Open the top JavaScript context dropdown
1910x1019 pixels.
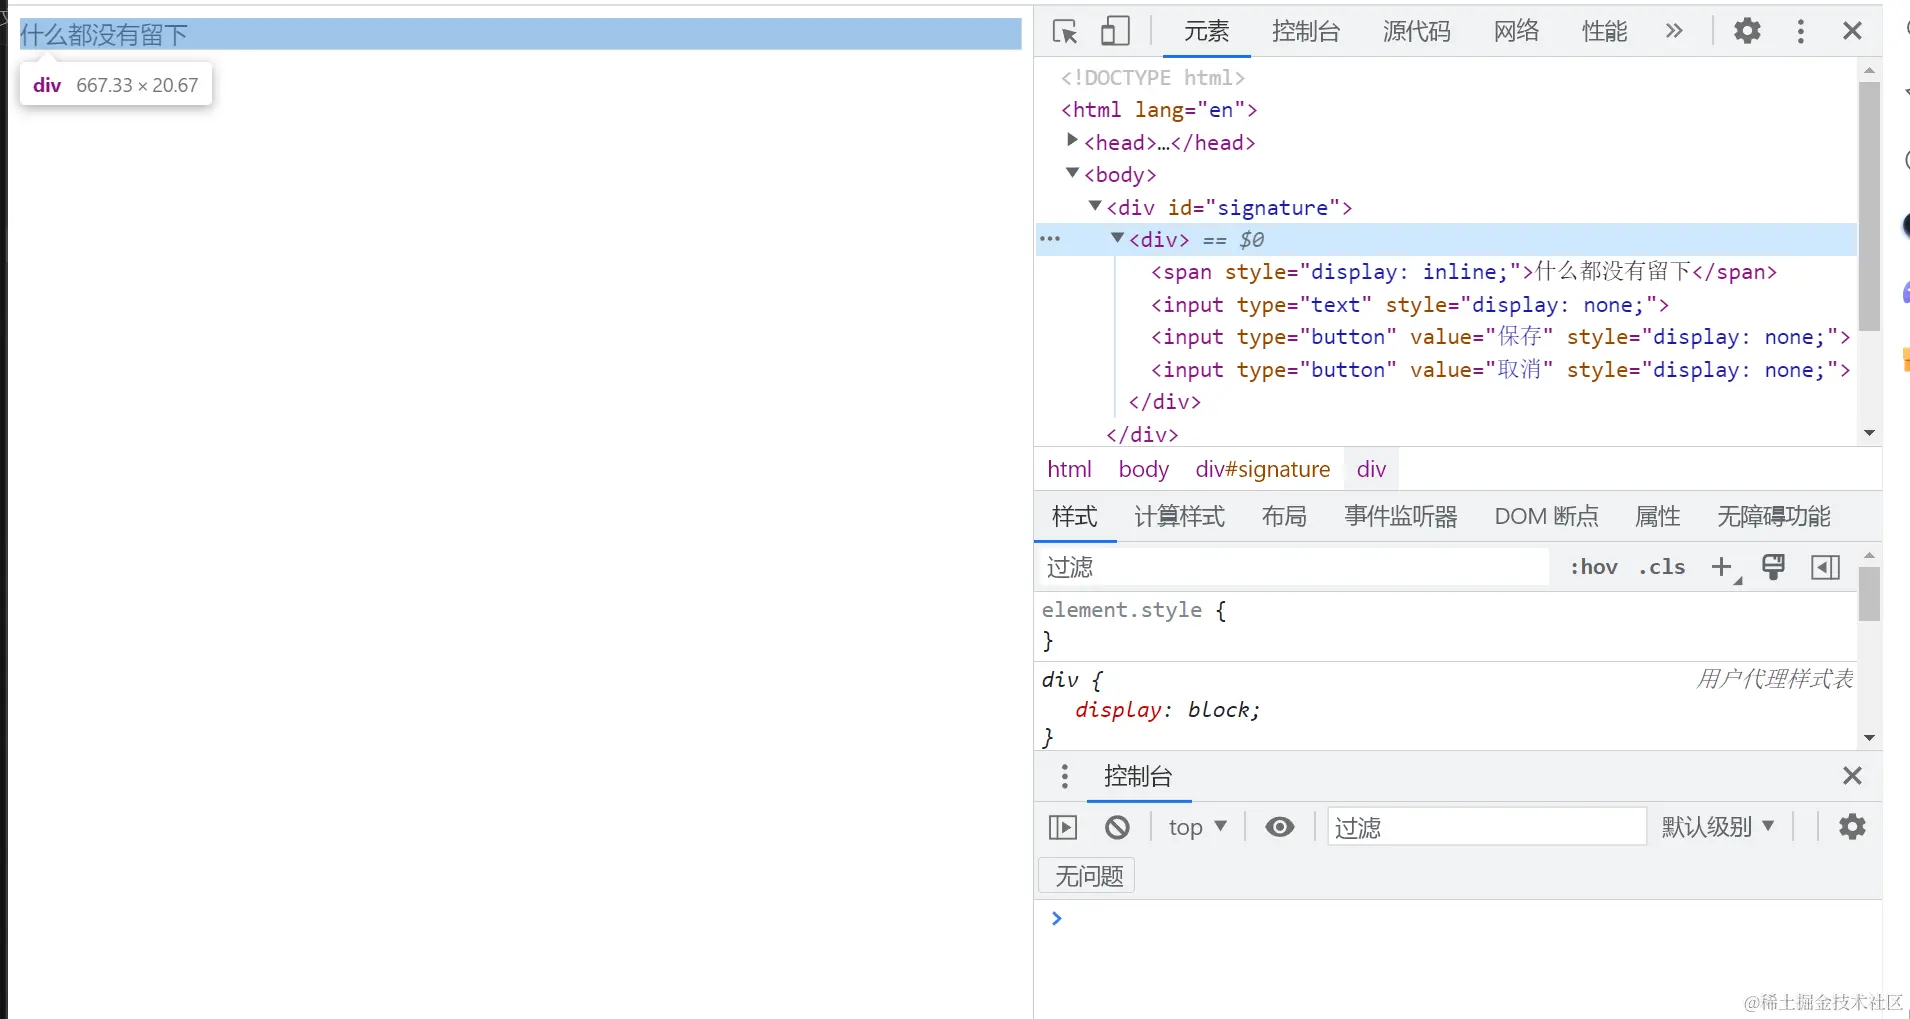pos(1197,827)
